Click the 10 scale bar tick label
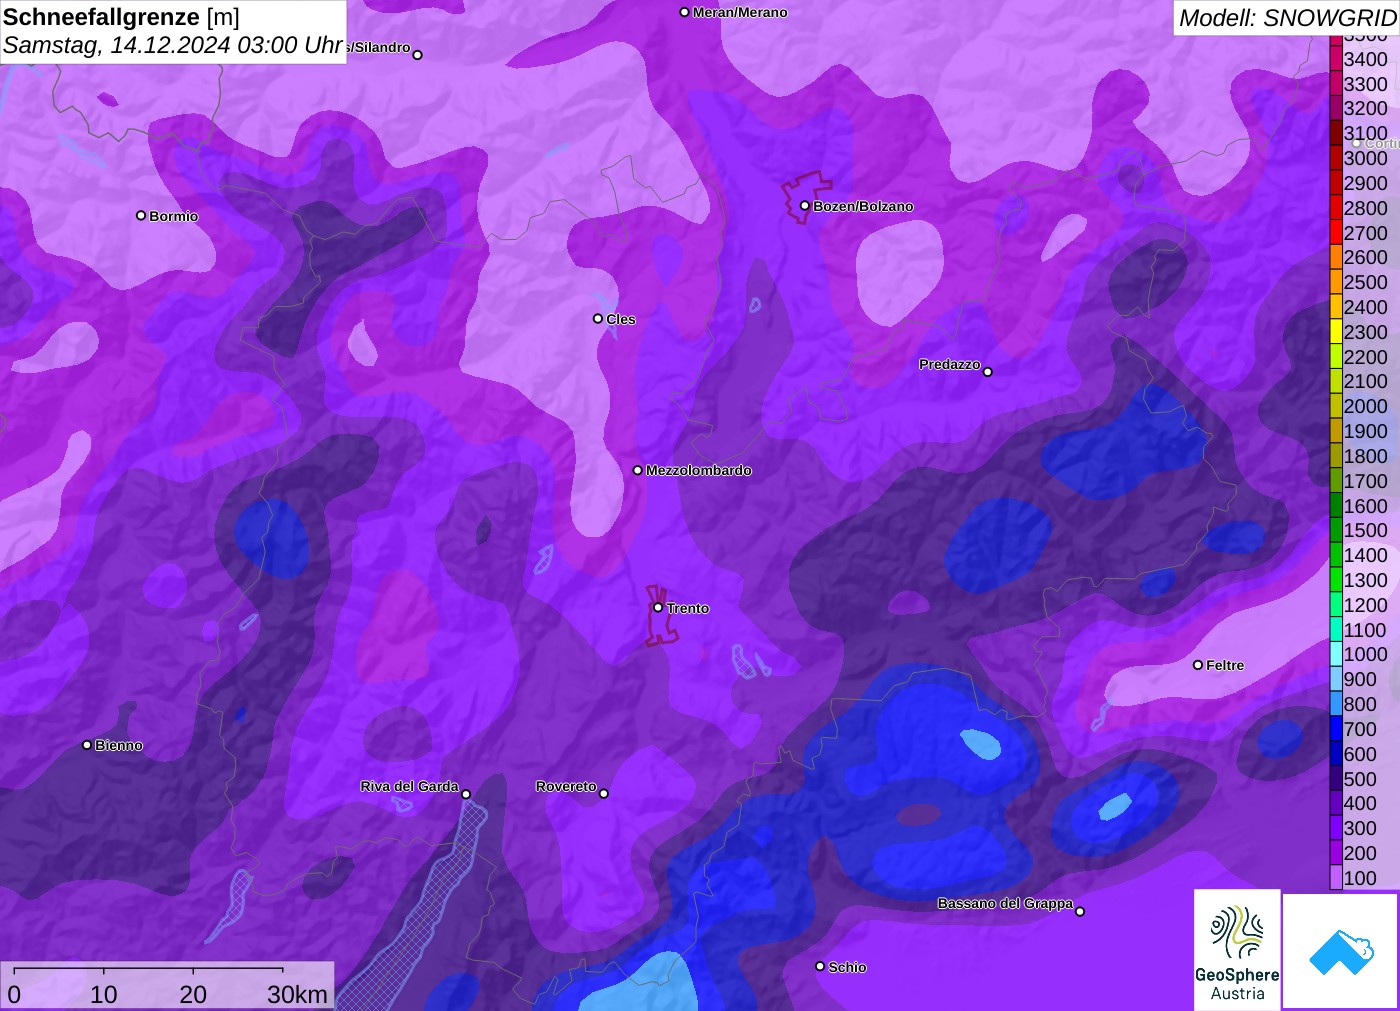The image size is (1400, 1011). click(104, 994)
